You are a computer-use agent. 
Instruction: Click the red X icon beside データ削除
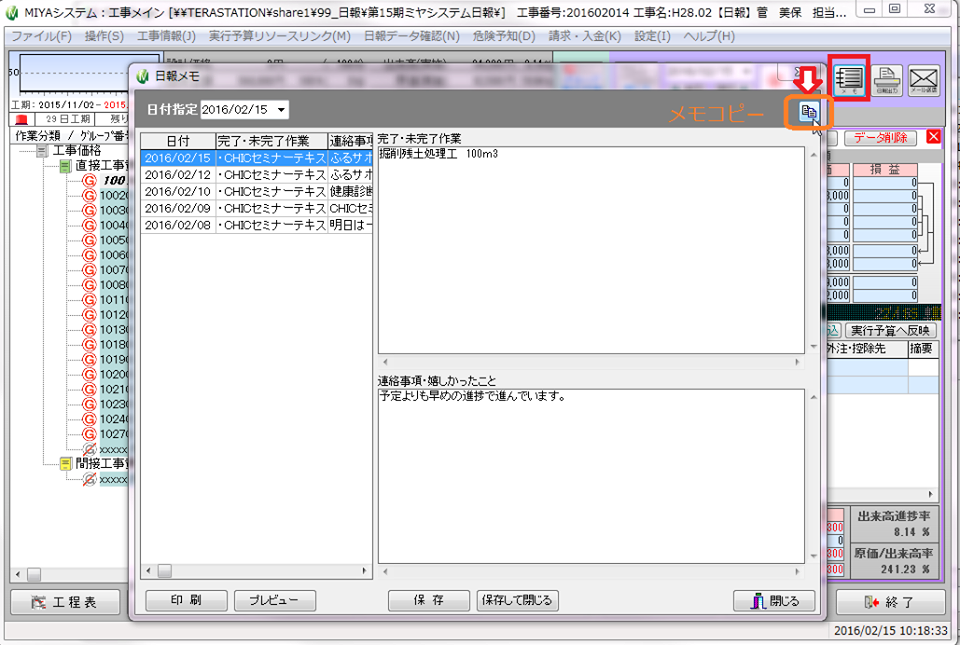pos(933,136)
